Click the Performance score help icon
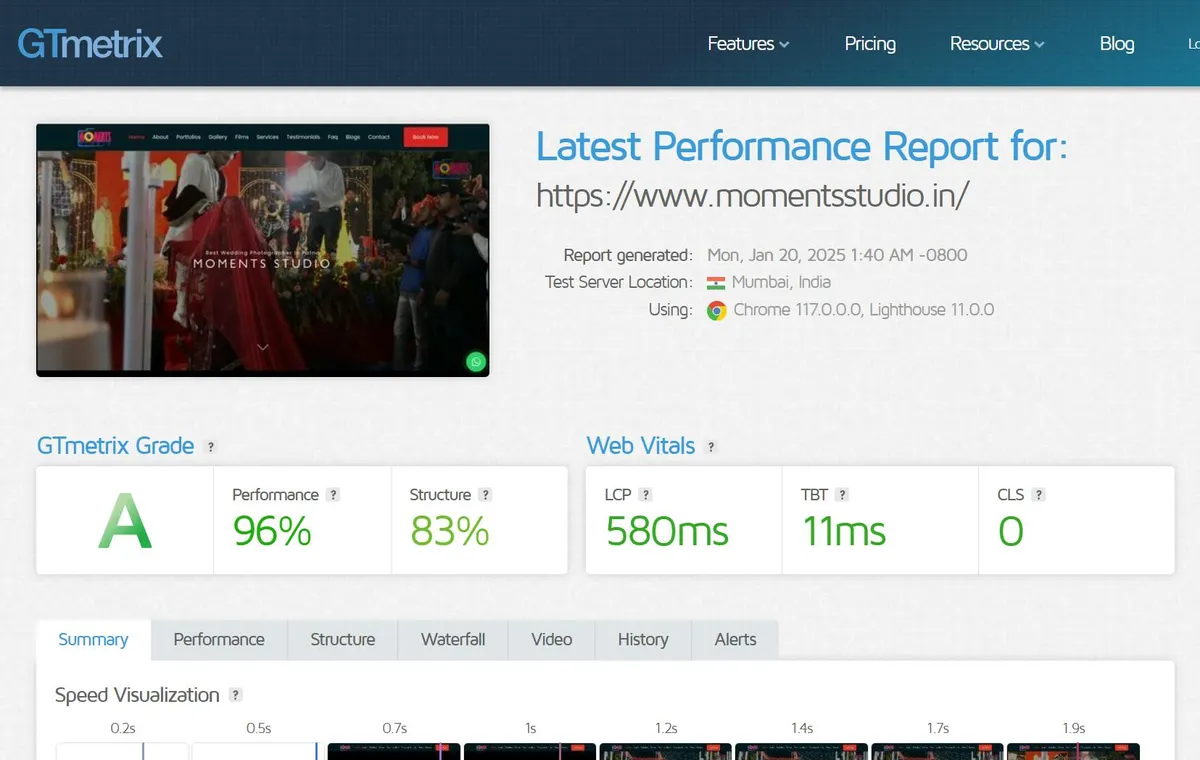Image resolution: width=1200 pixels, height=760 pixels. (x=333, y=495)
